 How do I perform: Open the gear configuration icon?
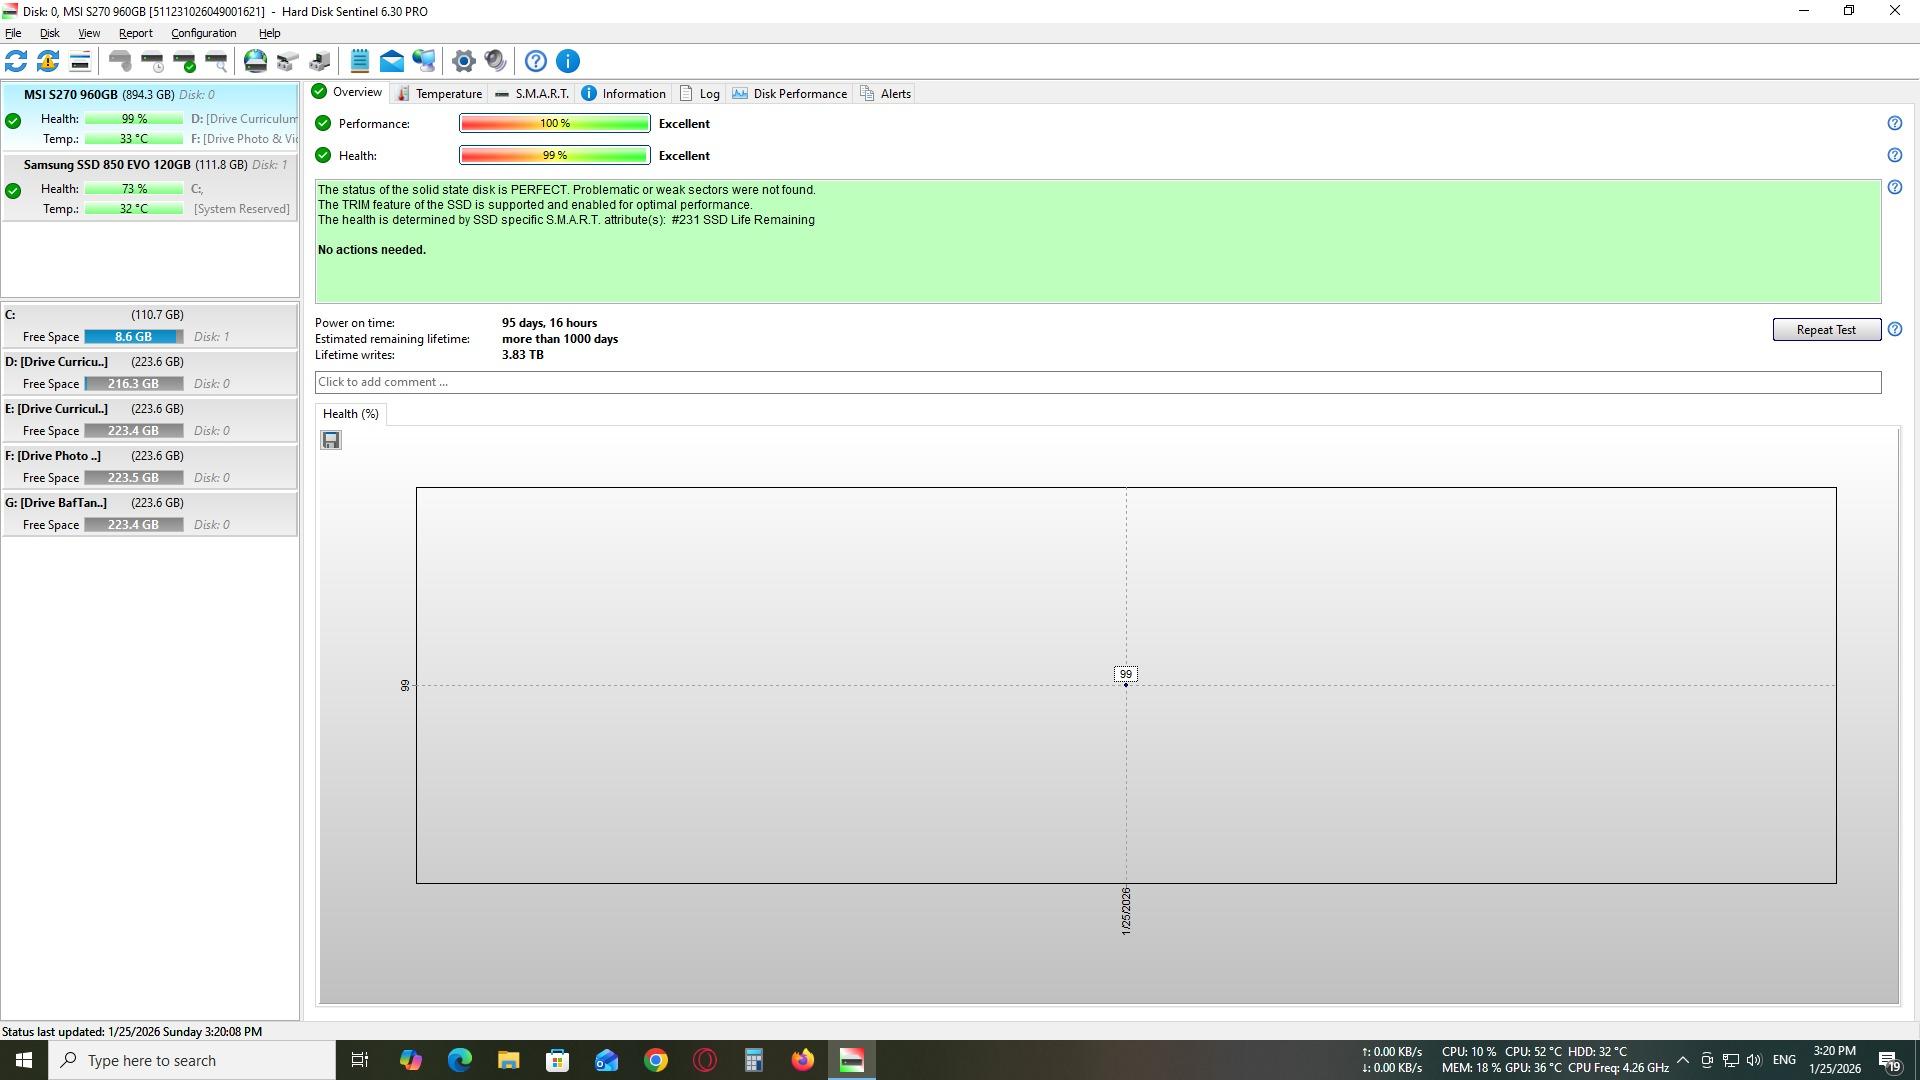pos(463,61)
